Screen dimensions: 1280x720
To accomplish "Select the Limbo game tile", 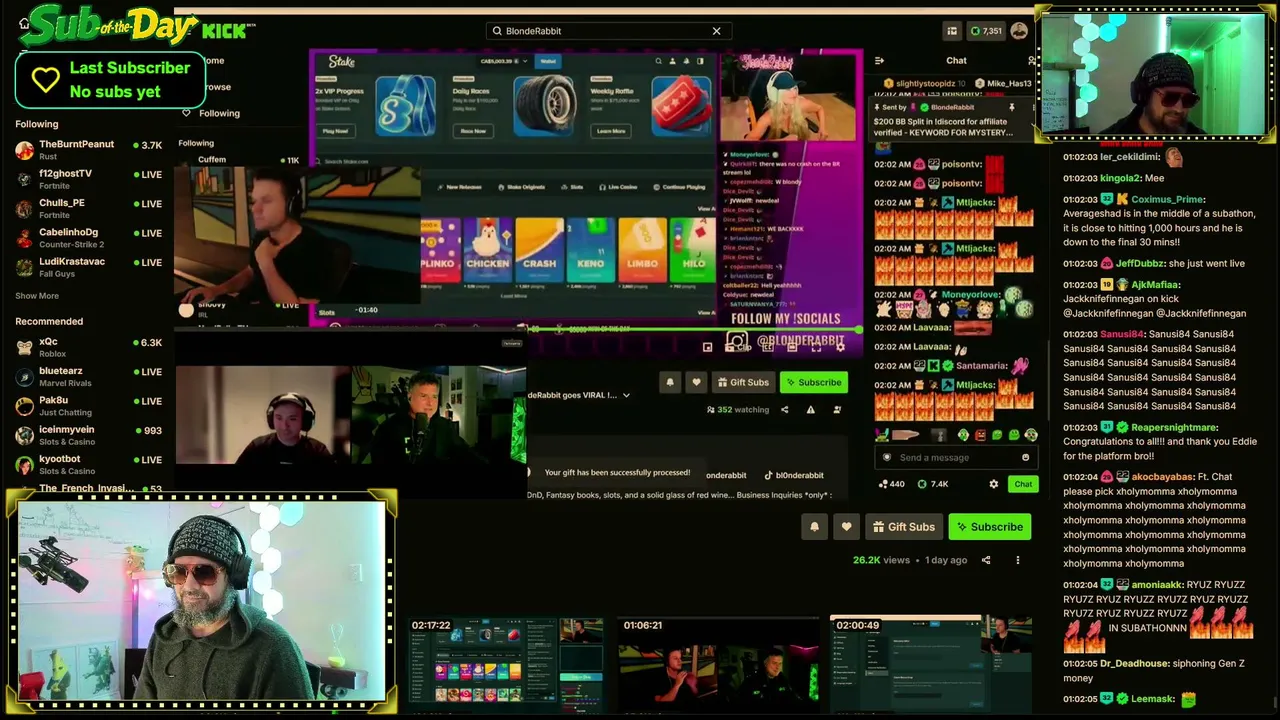I will point(643,249).
